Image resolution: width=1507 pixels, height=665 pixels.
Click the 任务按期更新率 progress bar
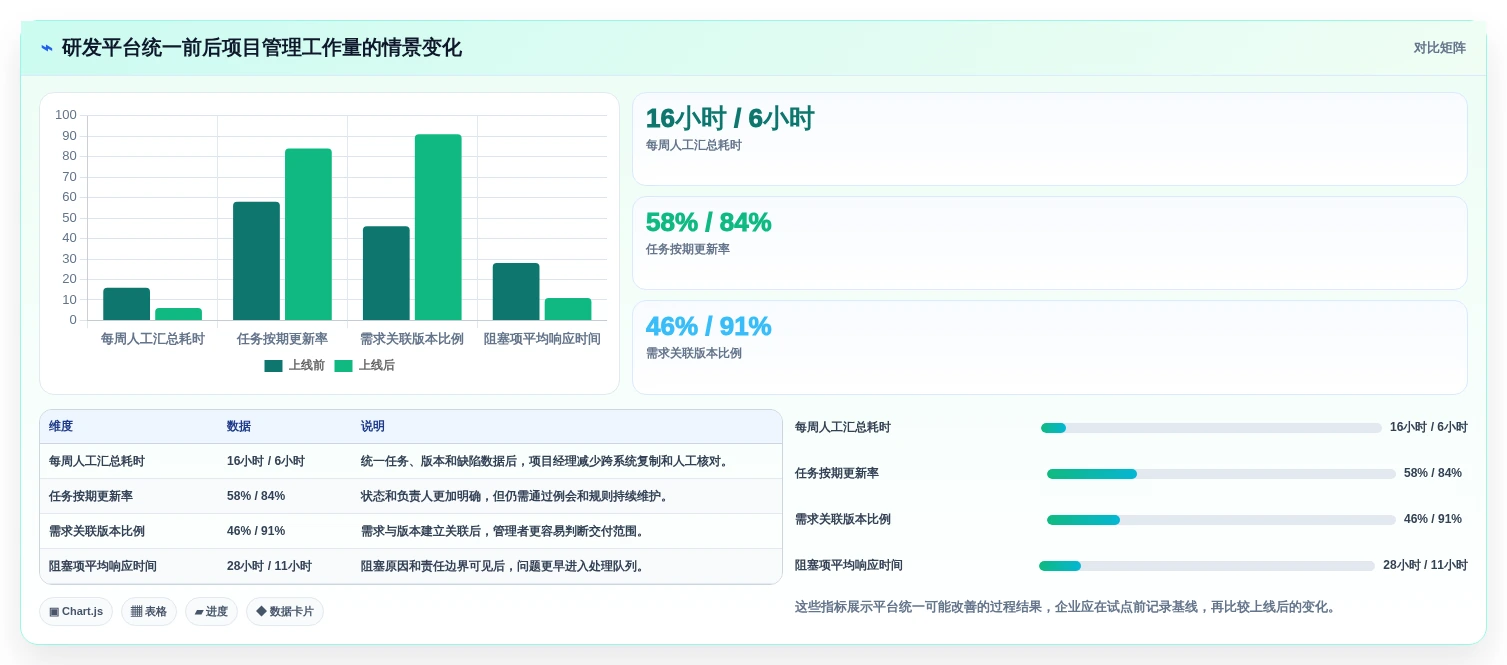click(x=1221, y=474)
